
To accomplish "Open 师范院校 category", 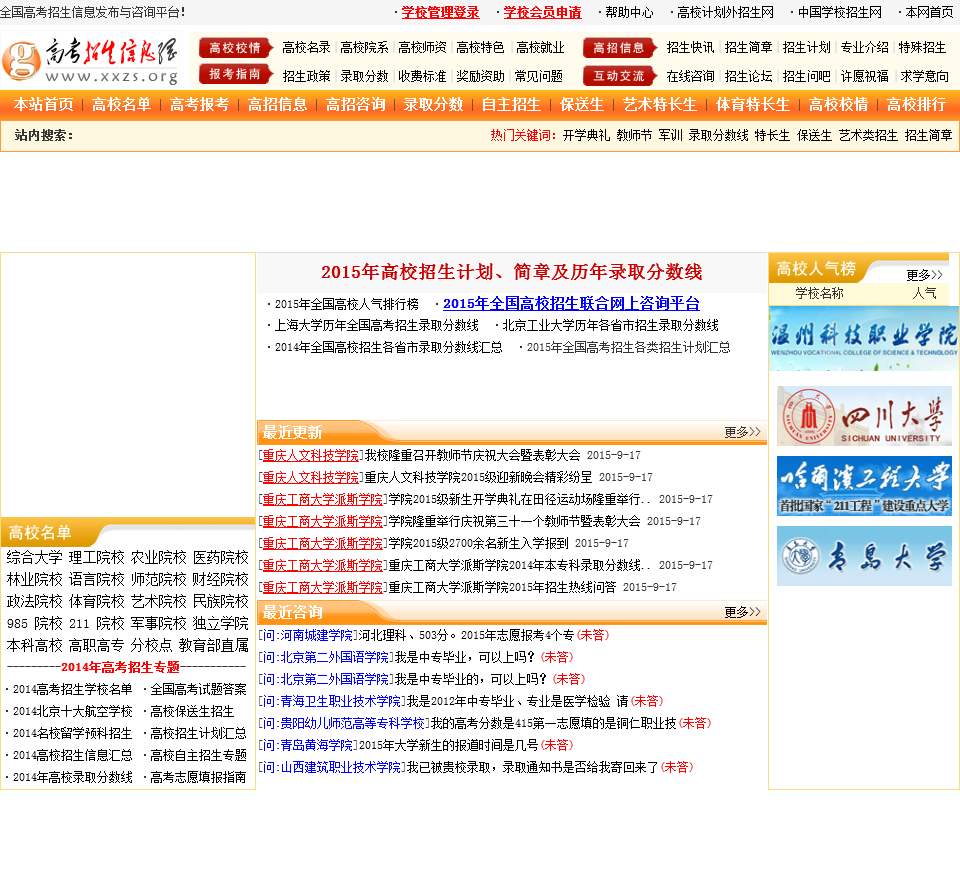I will 159,580.
